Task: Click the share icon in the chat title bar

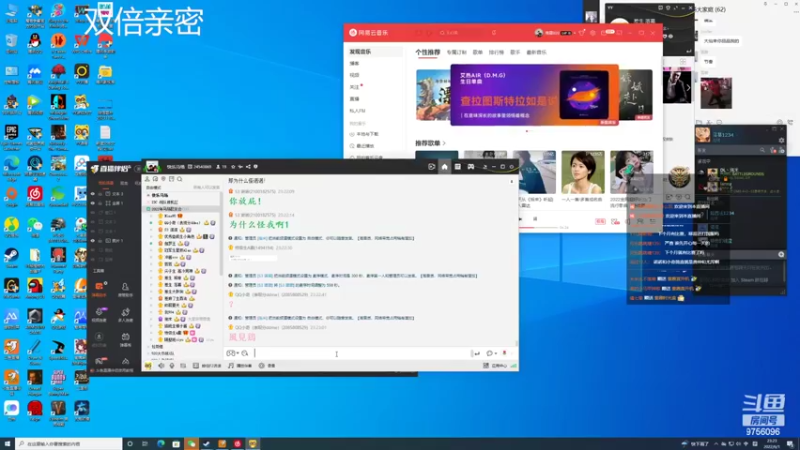Action: (x=248, y=167)
